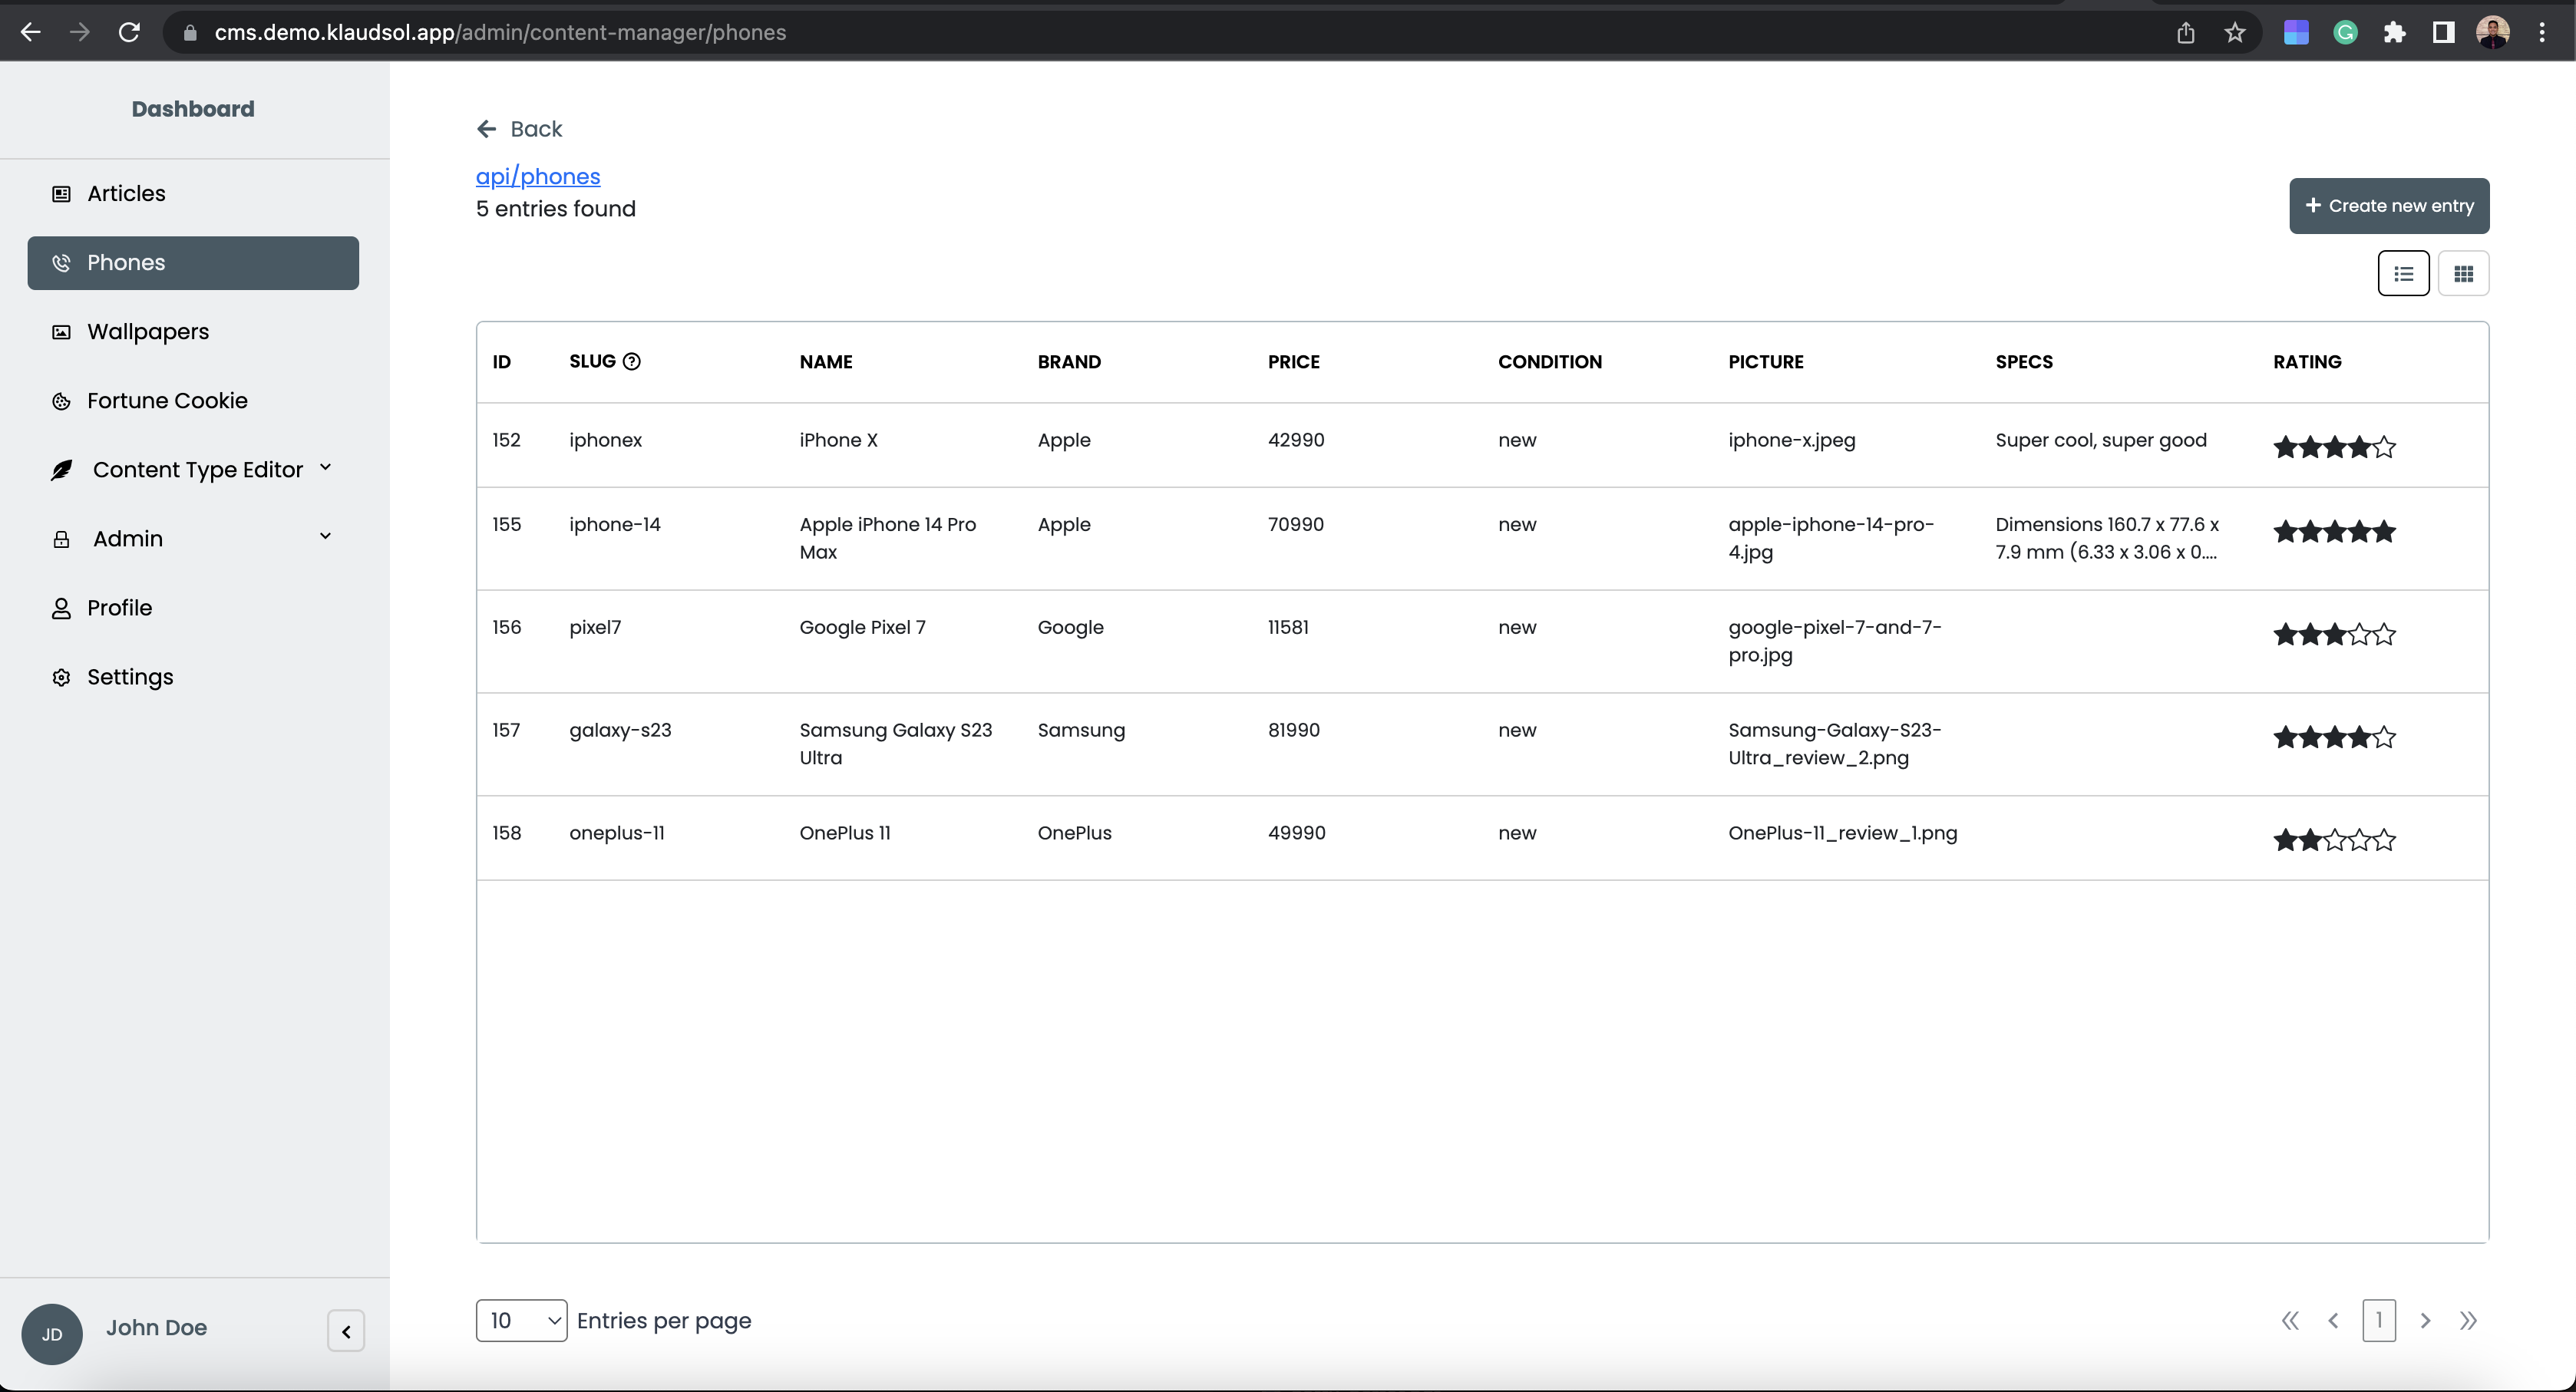Expand the Admin sidebar section
The width and height of the screenshot is (2576, 1392).
pos(325,537)
